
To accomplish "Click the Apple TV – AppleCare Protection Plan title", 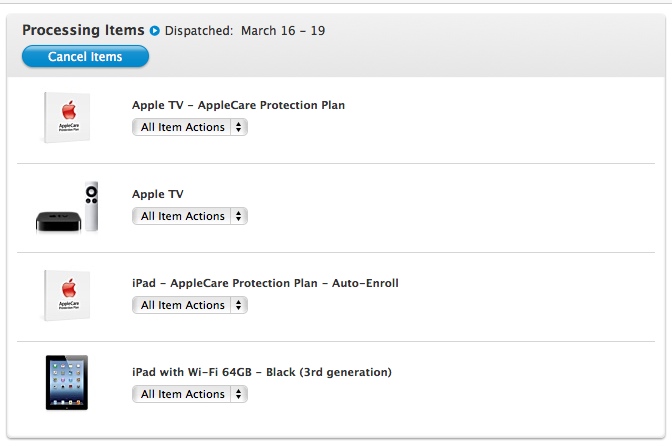I will pos(238,105).
